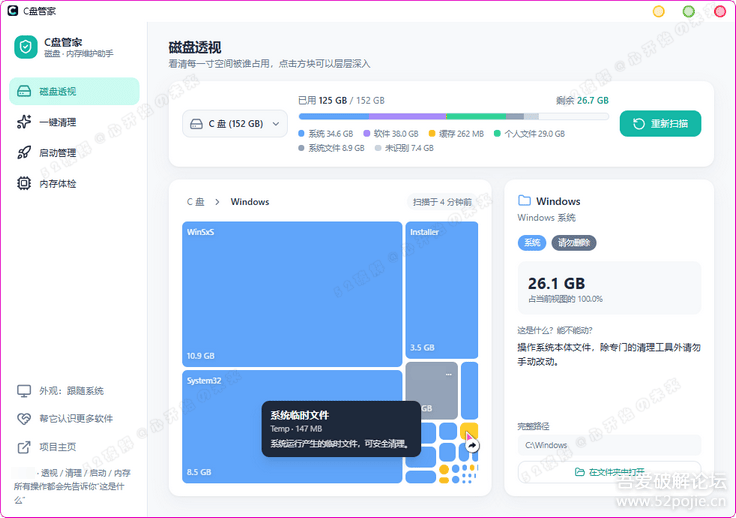Close the window with the red button
The height and width of the screenshot is (518, 736).
720,11
